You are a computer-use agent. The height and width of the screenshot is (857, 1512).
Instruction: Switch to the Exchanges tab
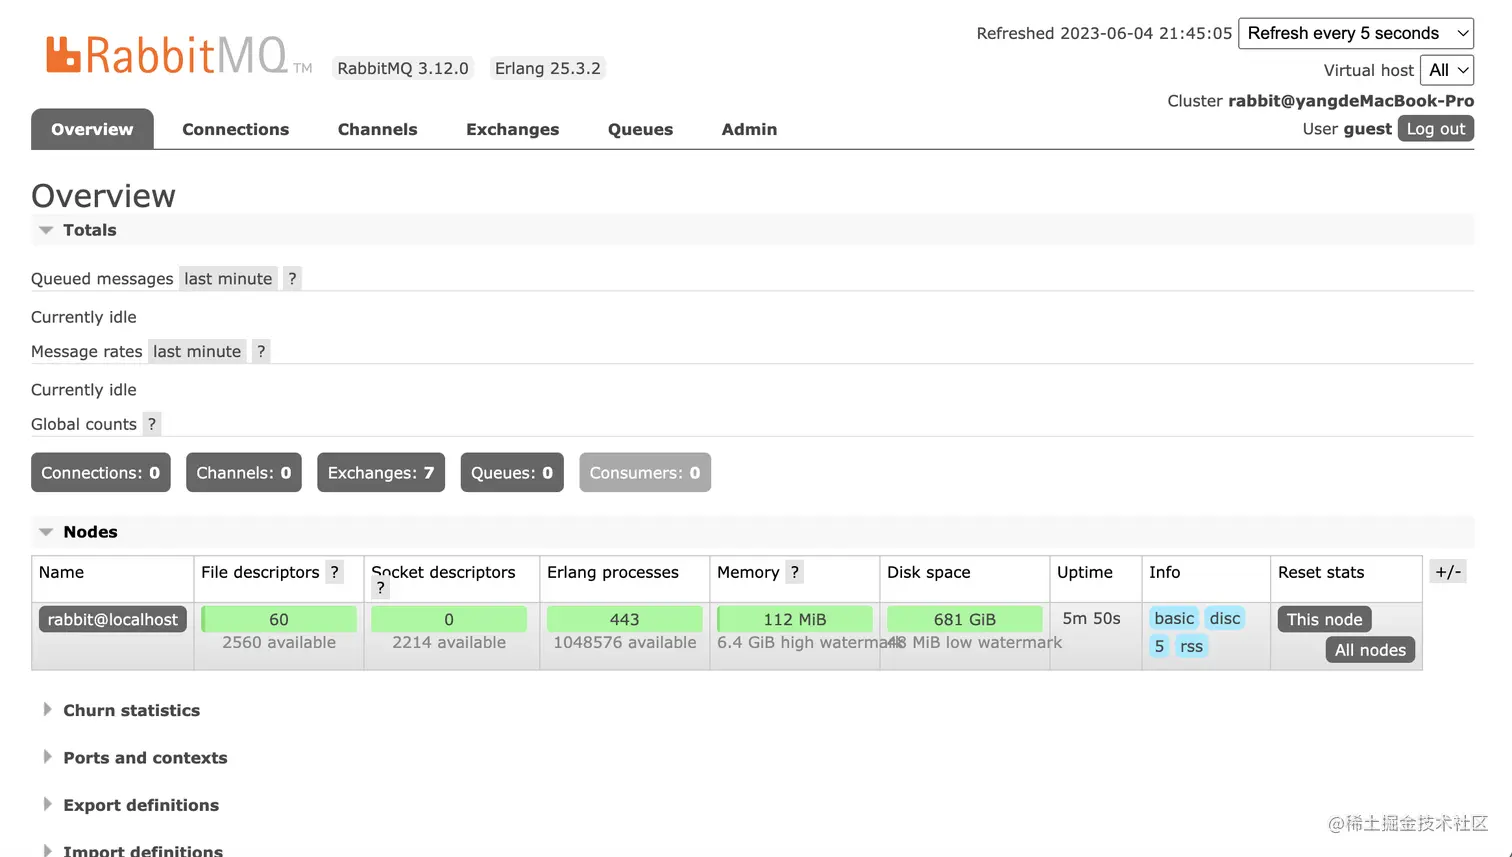pyautogui.click(x=513, y=129)
